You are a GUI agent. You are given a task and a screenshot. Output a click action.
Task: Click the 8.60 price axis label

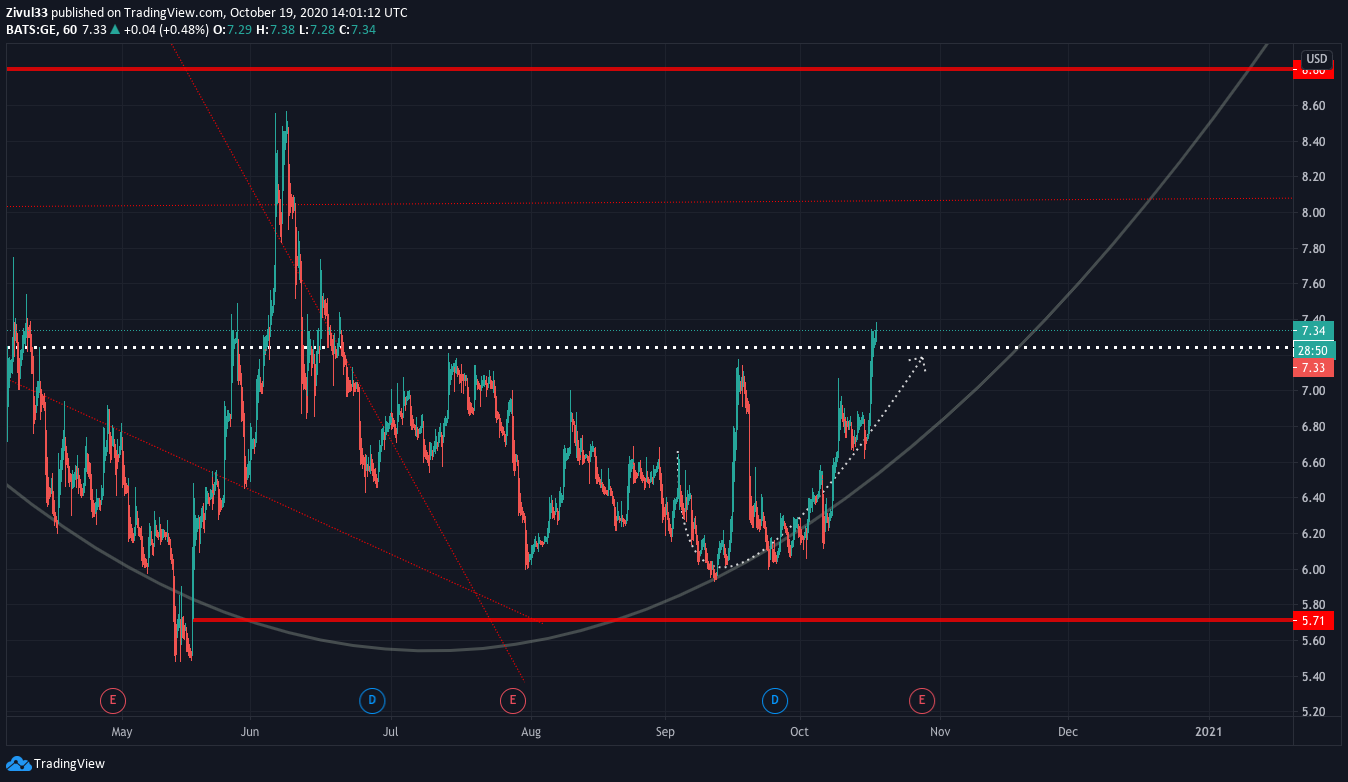[x=1313, y=105]
